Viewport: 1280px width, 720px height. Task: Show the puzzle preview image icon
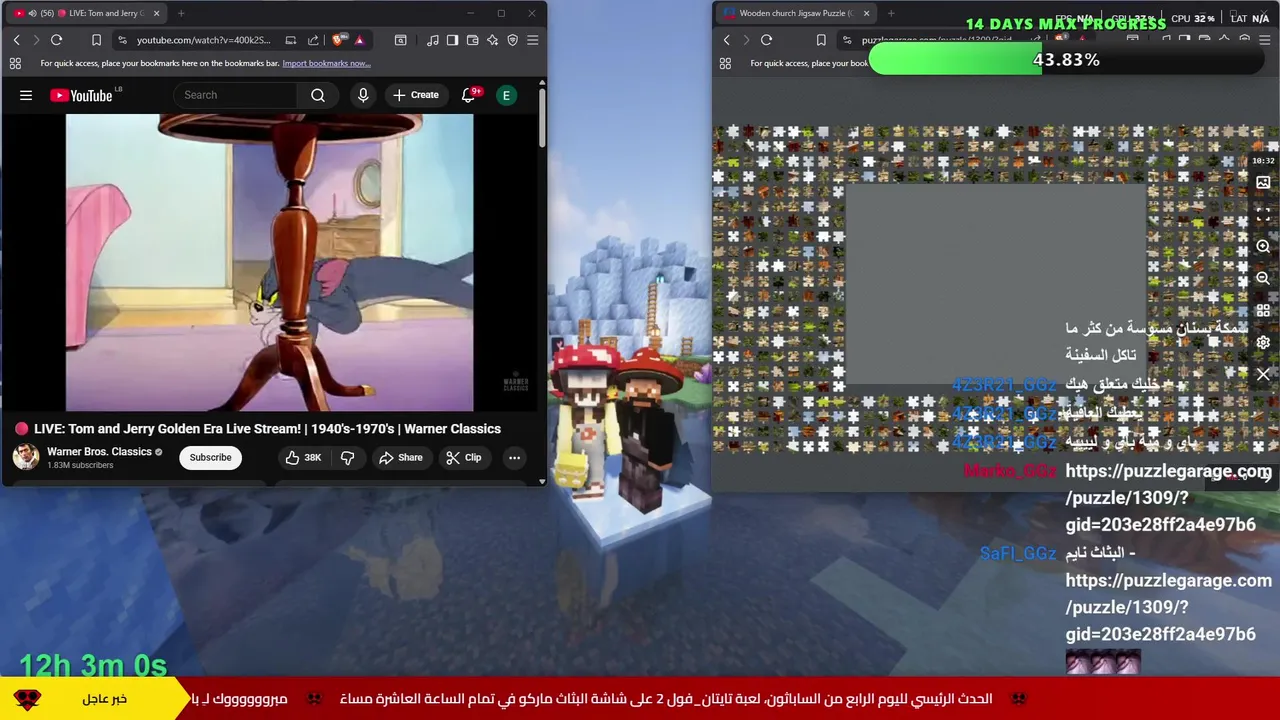pos(1263,183)
